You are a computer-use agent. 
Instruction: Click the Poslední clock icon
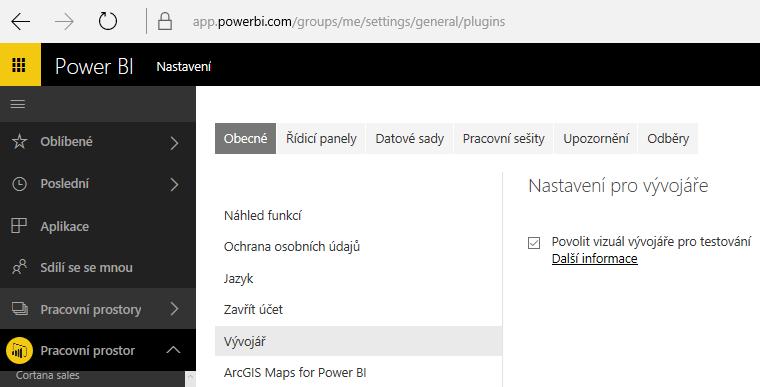[19, 184]
